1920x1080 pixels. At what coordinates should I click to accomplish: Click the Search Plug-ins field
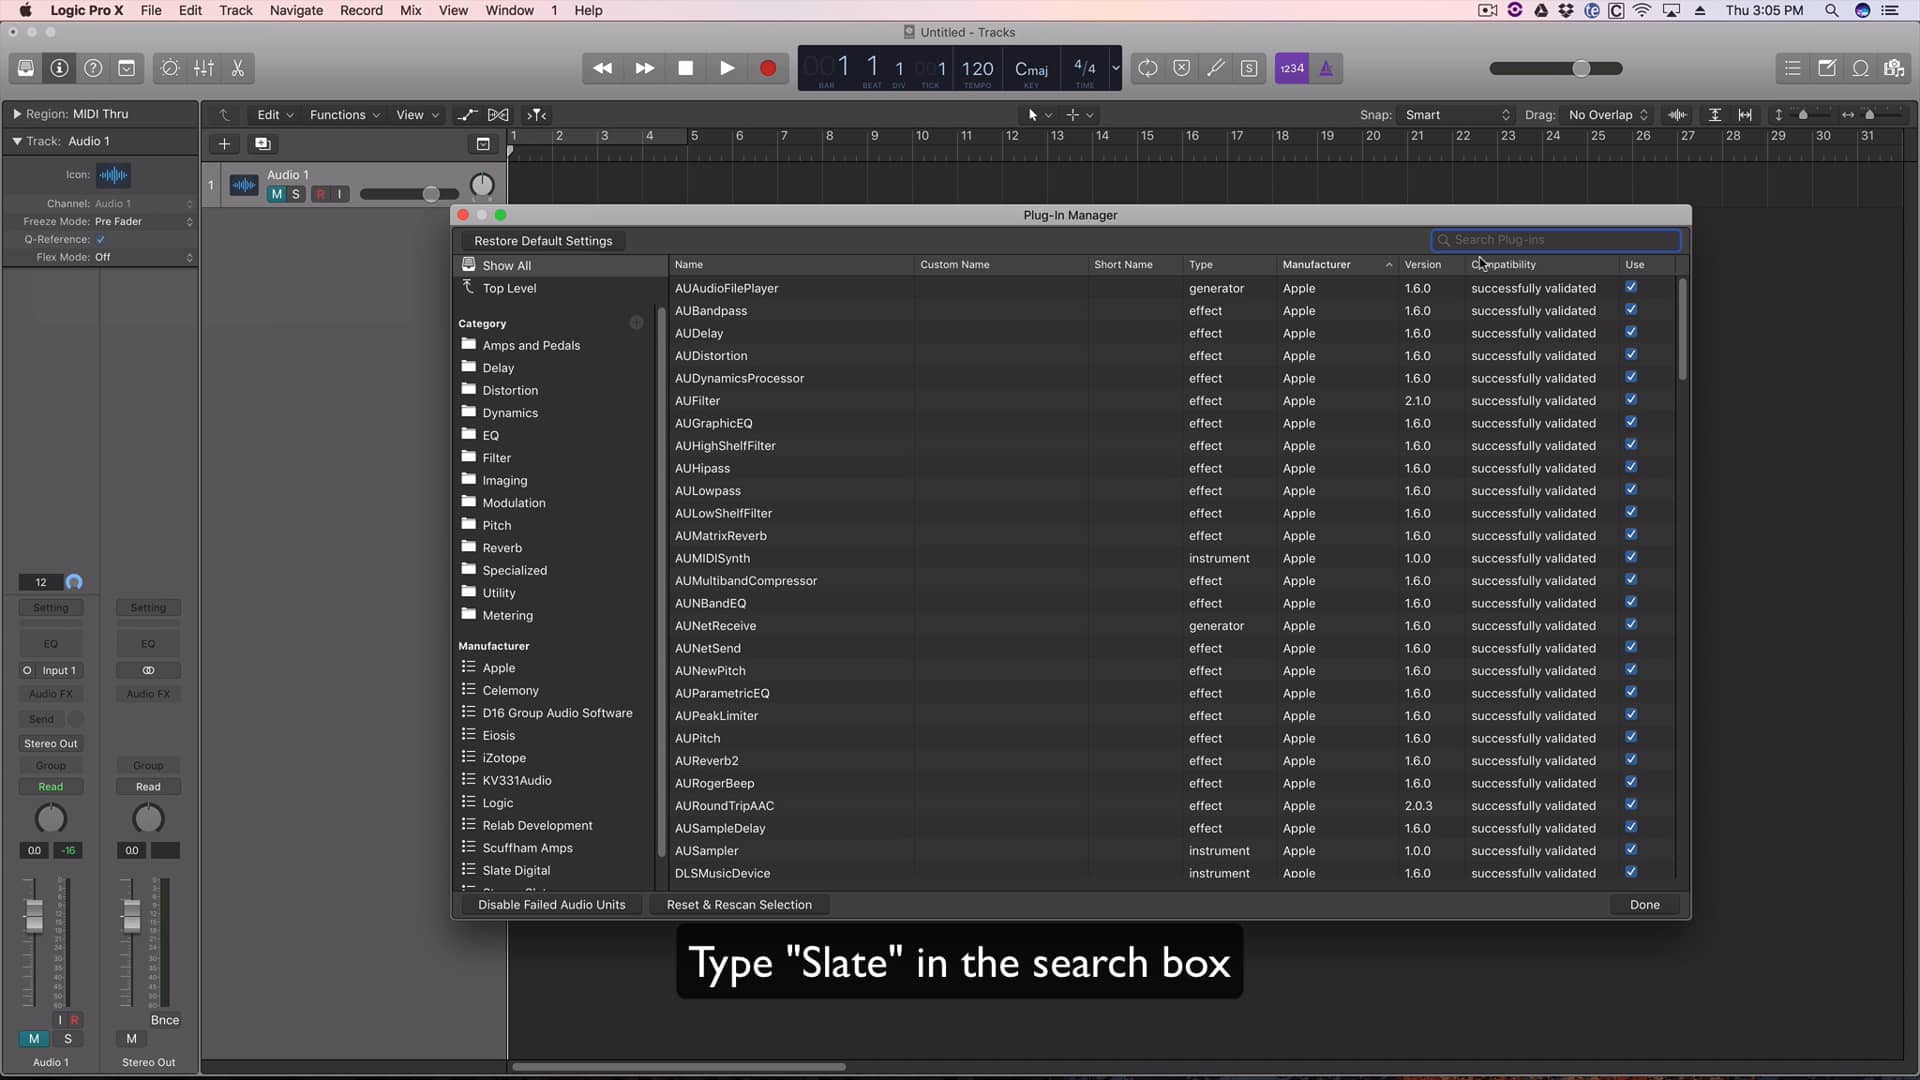[x=1556, y=240]
